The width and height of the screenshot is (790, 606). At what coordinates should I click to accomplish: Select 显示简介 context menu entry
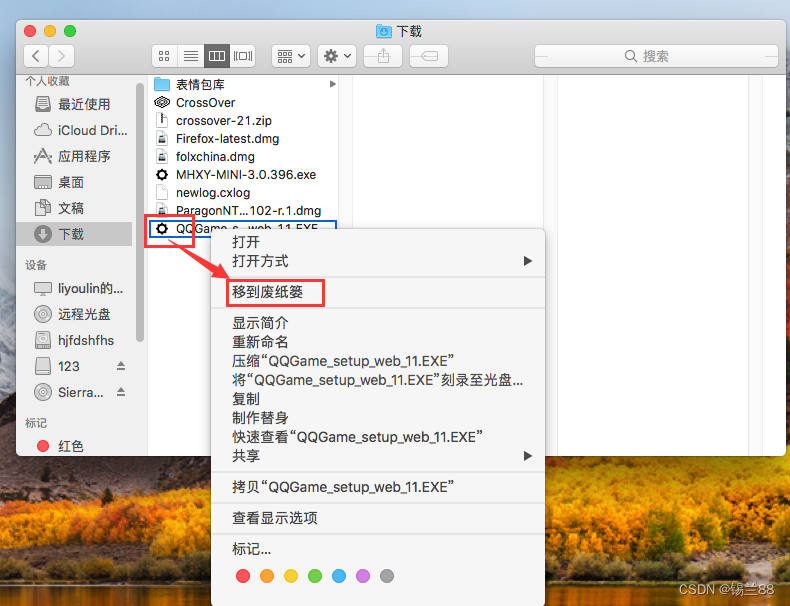pyautogui.click(x=261, y=323)
